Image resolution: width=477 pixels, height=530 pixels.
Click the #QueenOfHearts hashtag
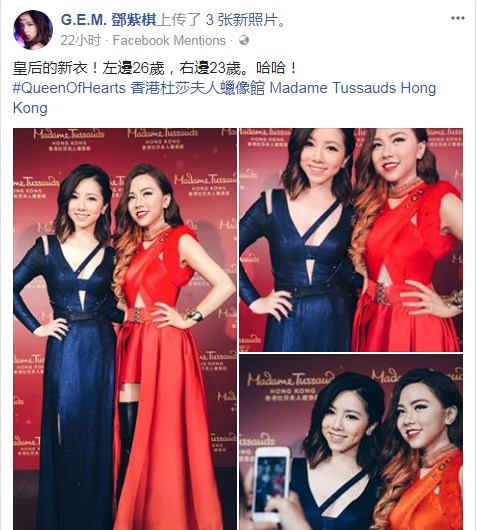[69, 88]
